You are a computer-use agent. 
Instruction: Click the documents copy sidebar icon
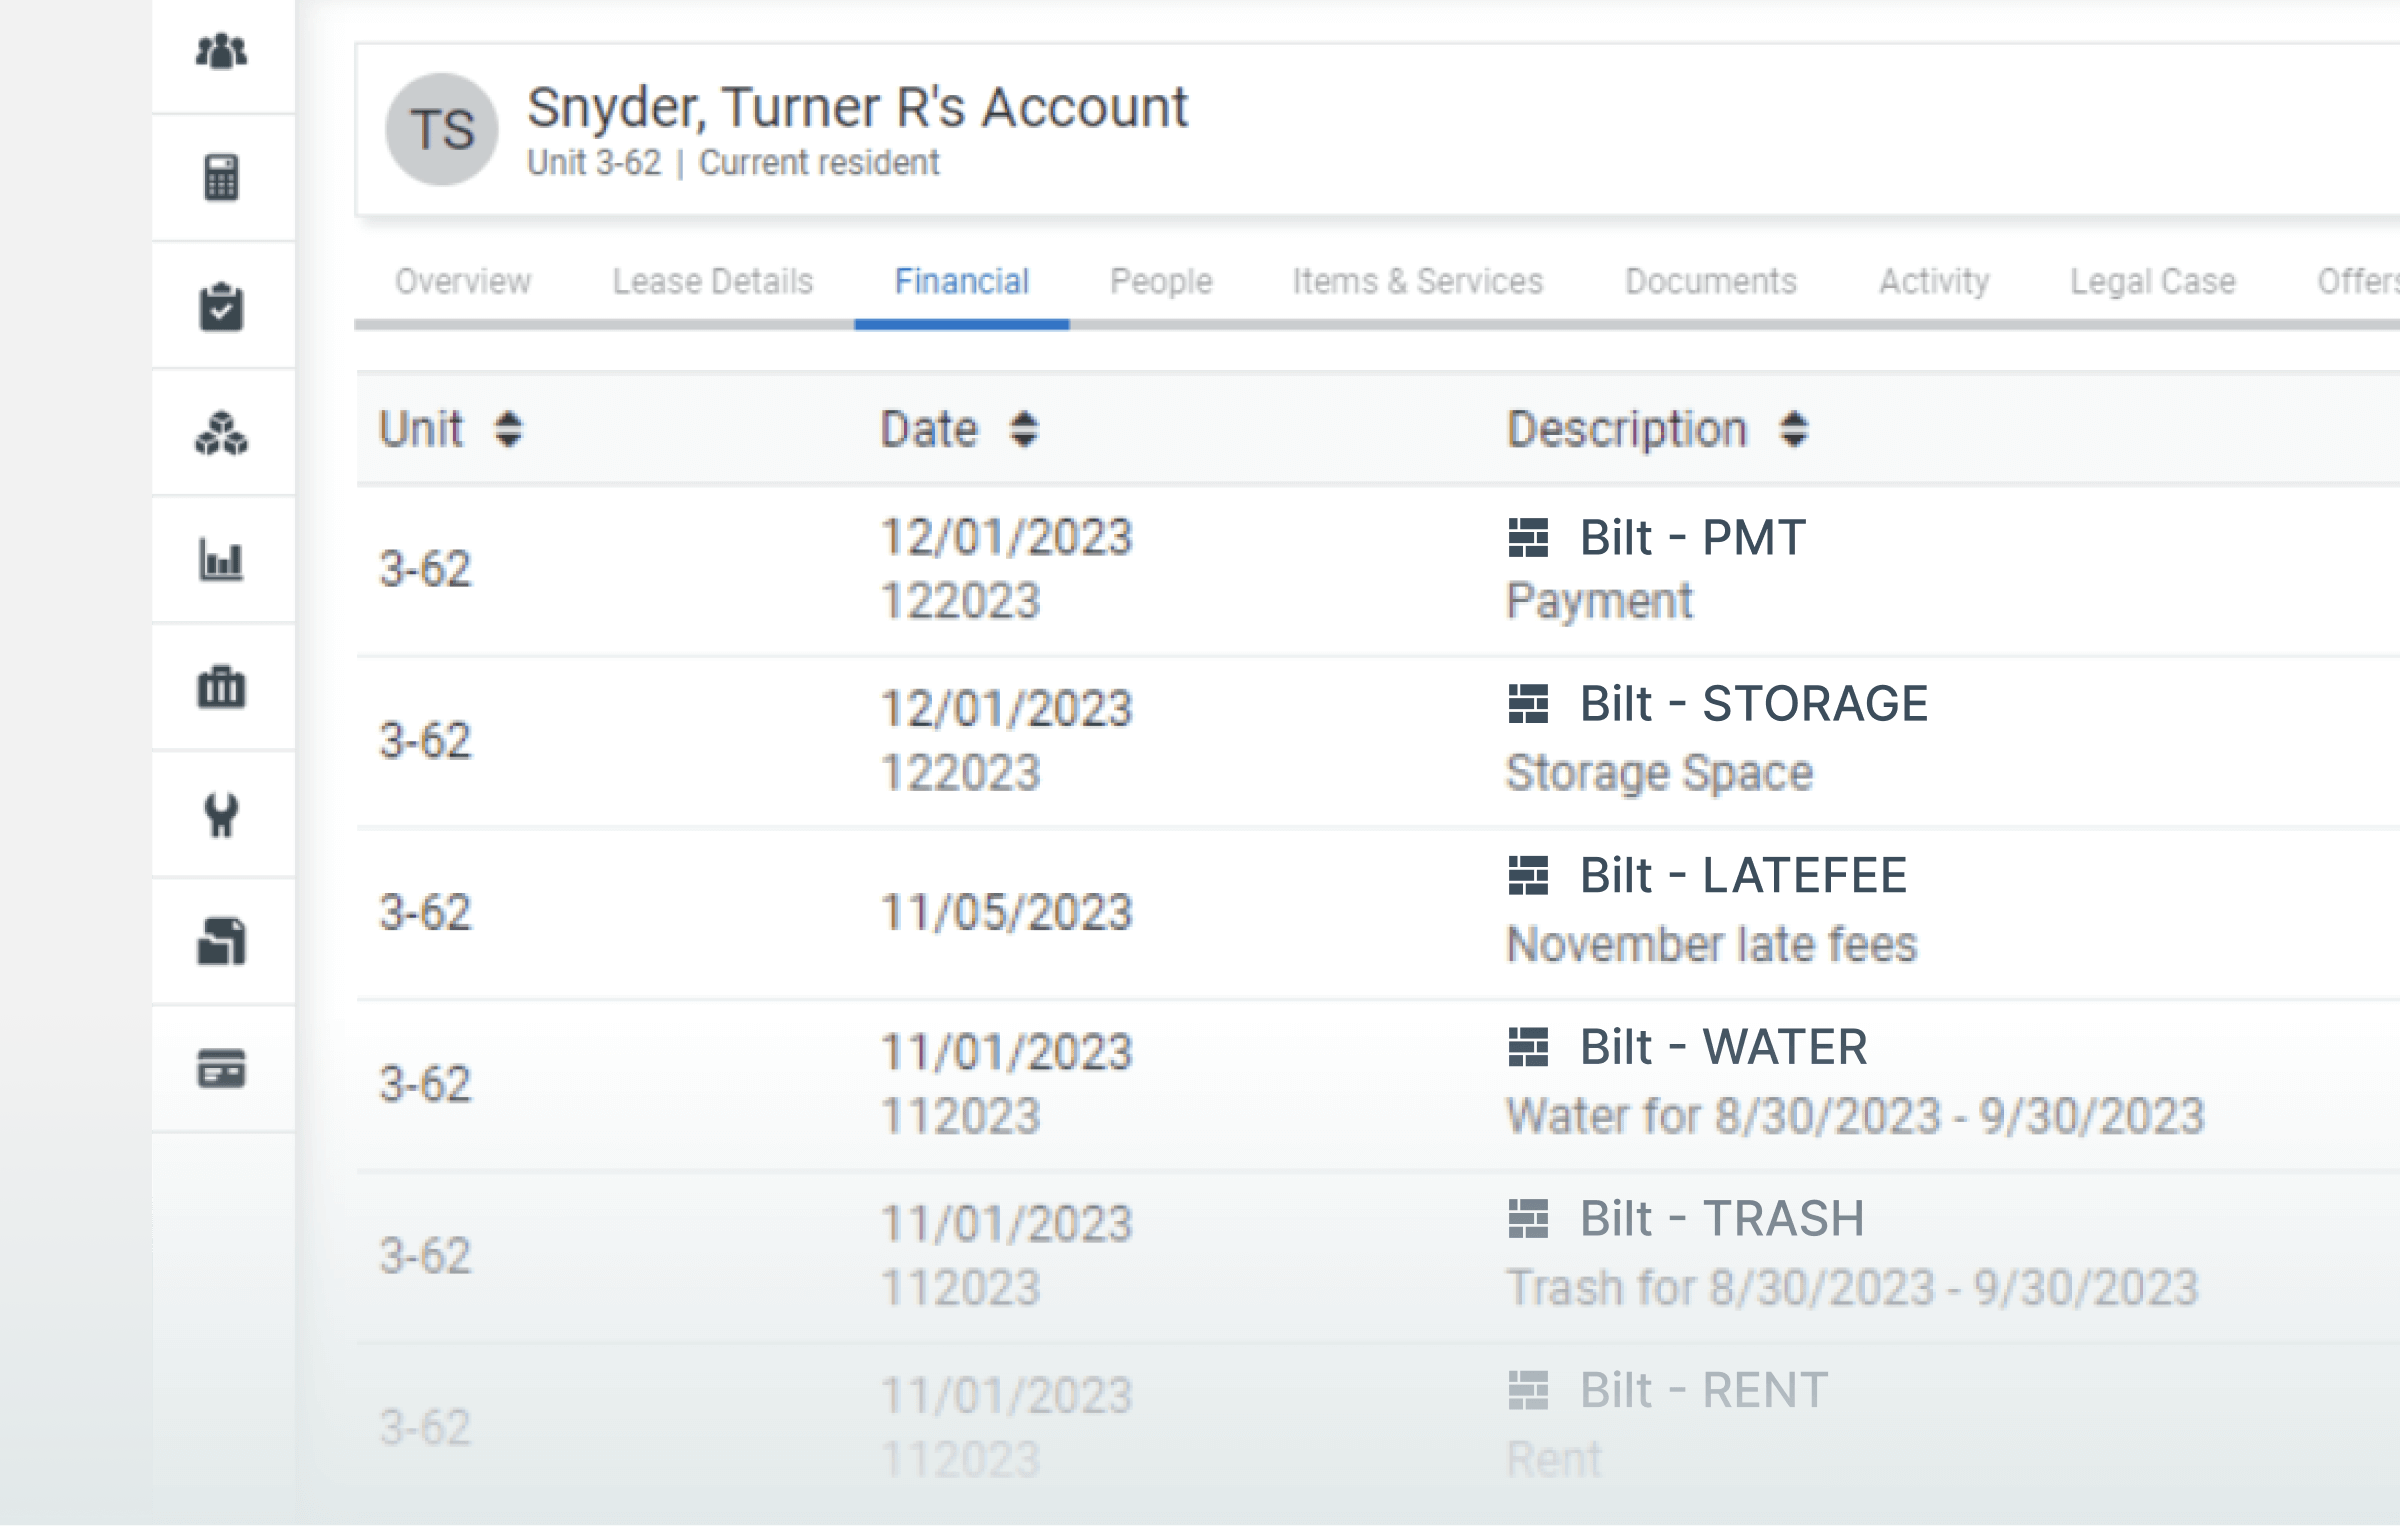pos(221,942)
